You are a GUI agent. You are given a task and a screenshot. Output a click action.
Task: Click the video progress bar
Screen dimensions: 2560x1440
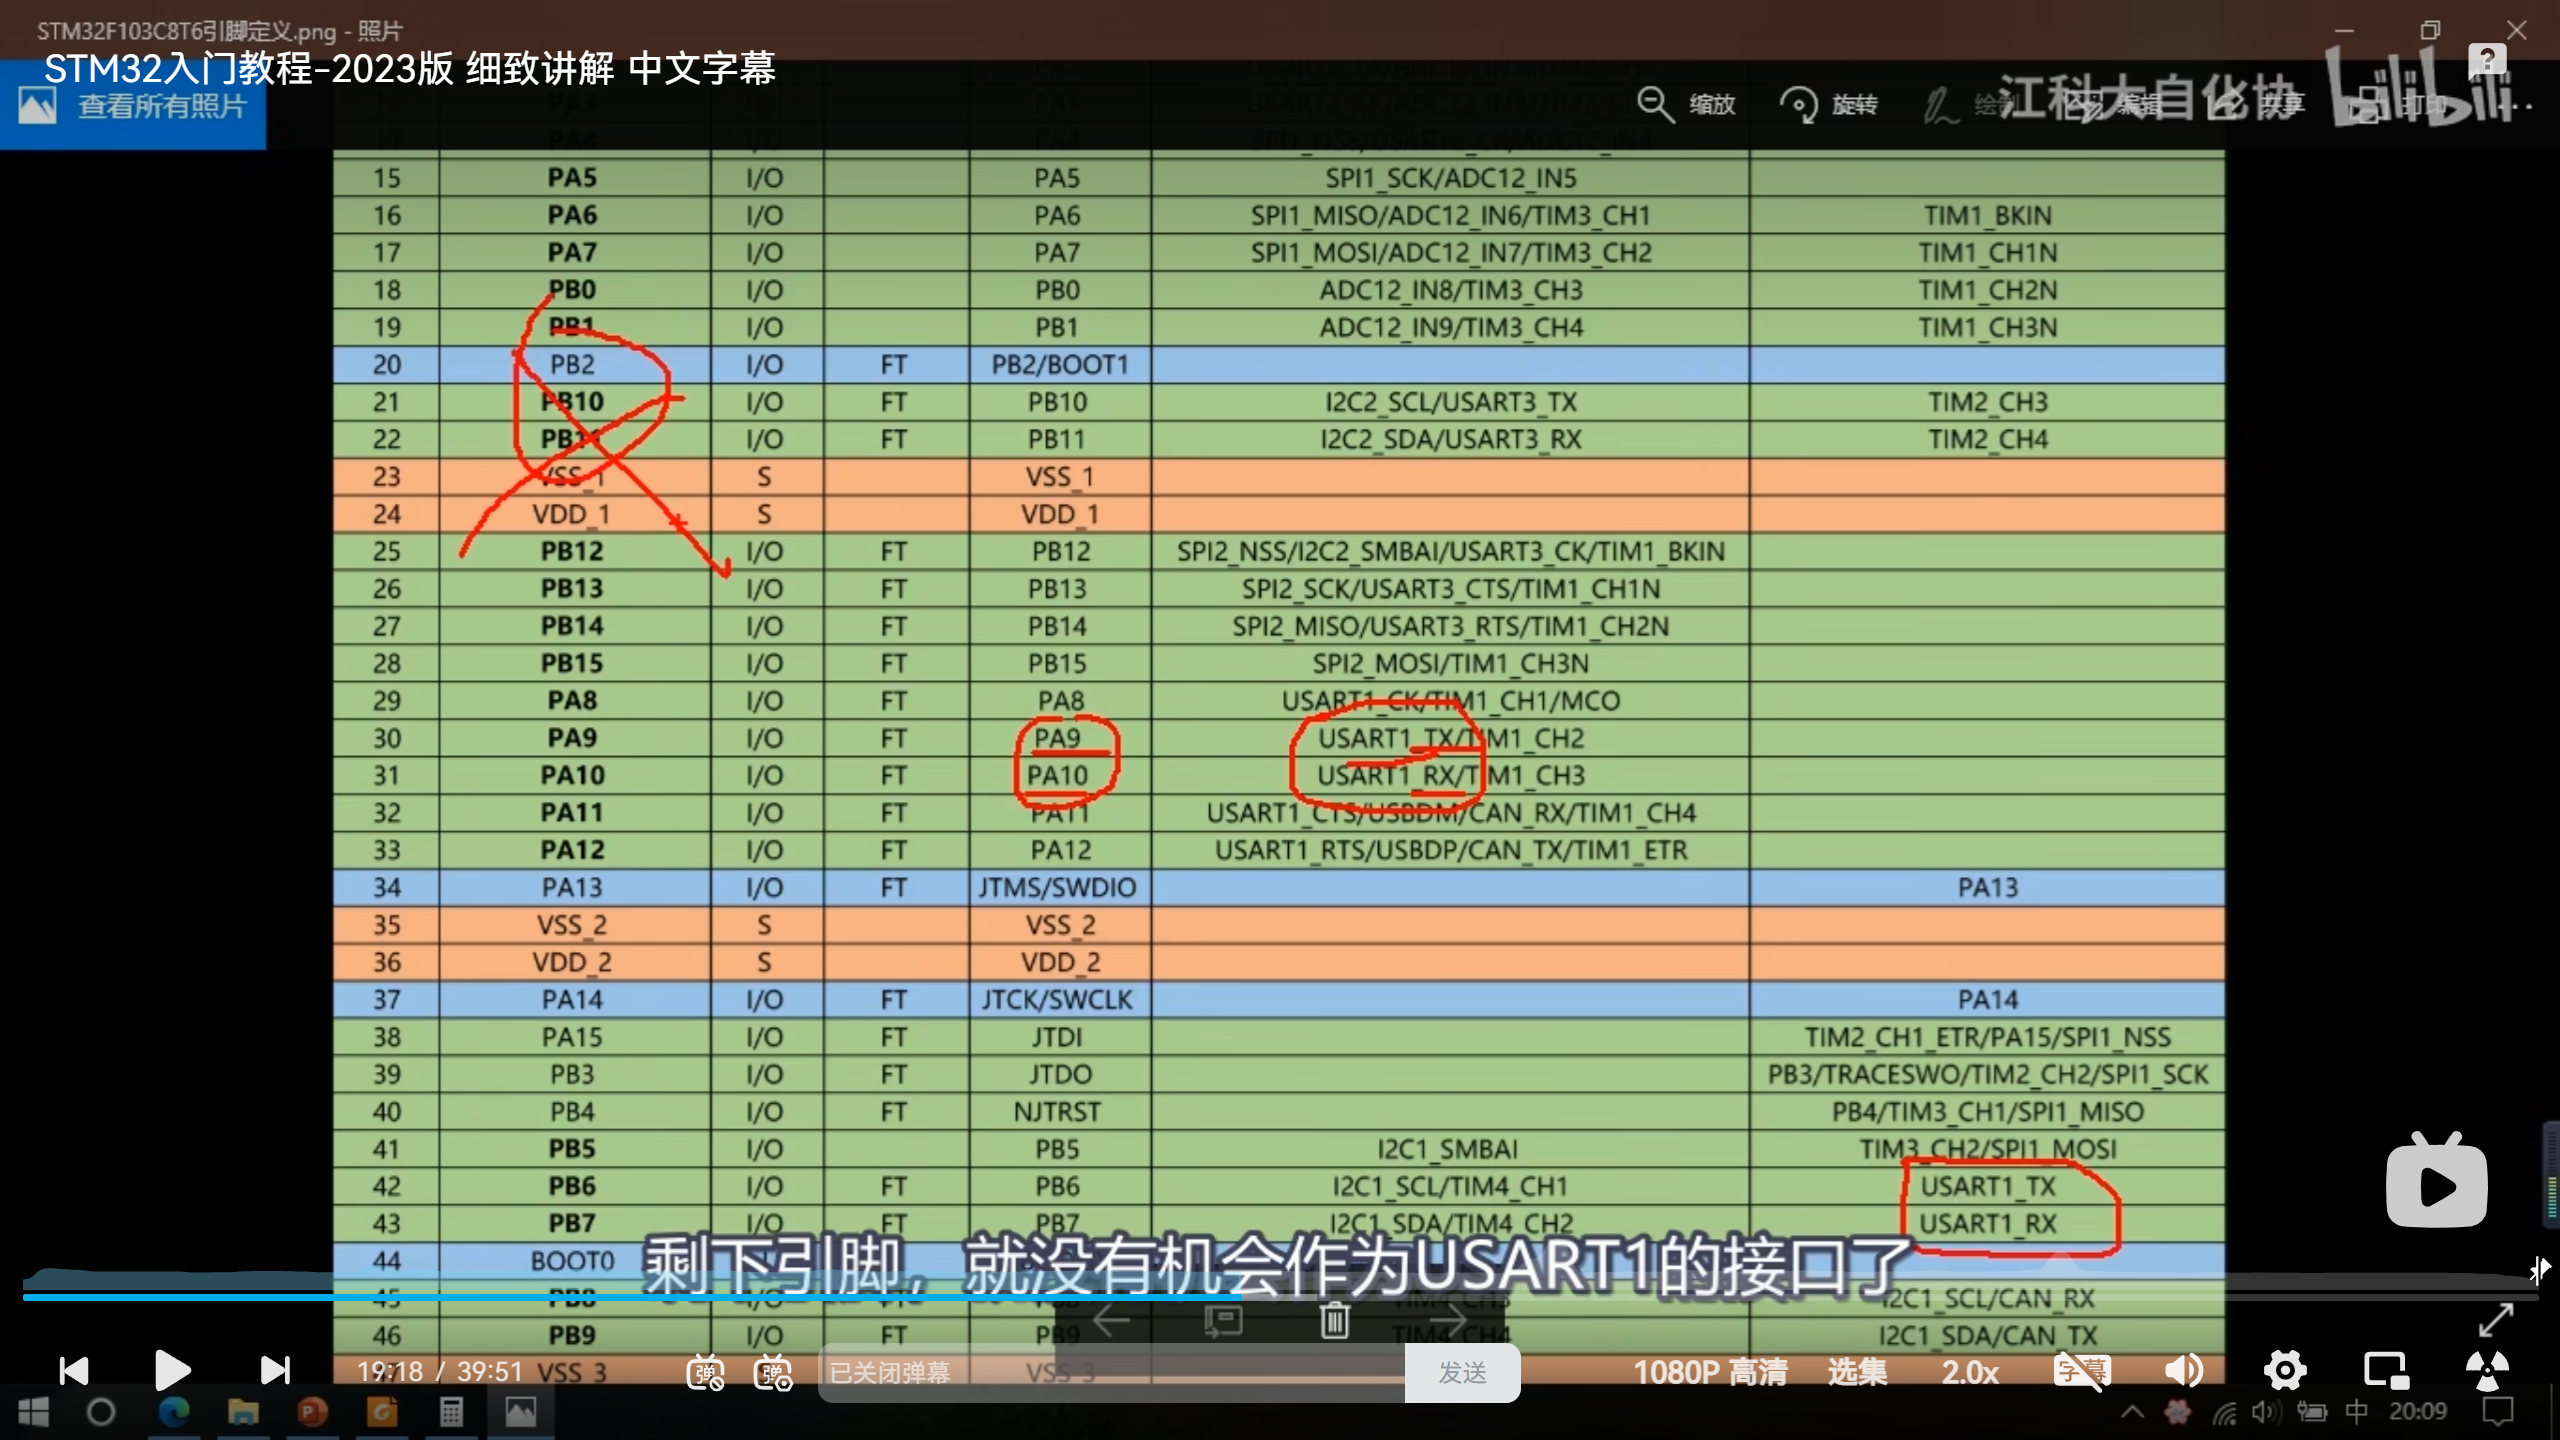click(1280, 1296)
